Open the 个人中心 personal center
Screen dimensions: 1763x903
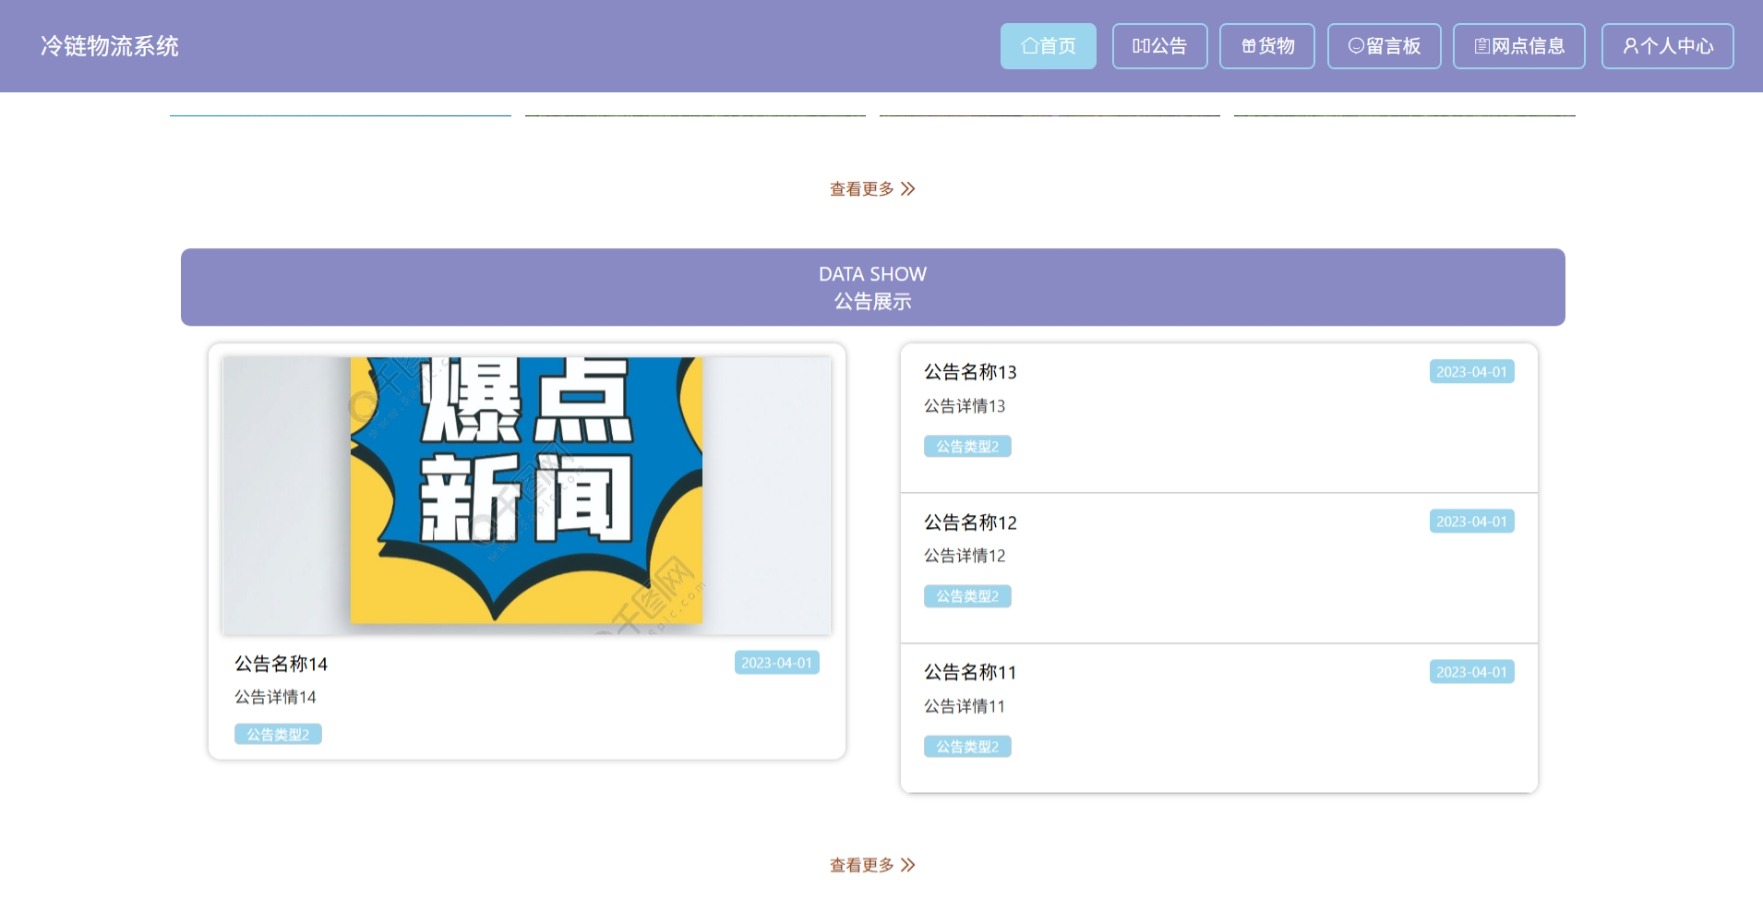coord(1667,46)
